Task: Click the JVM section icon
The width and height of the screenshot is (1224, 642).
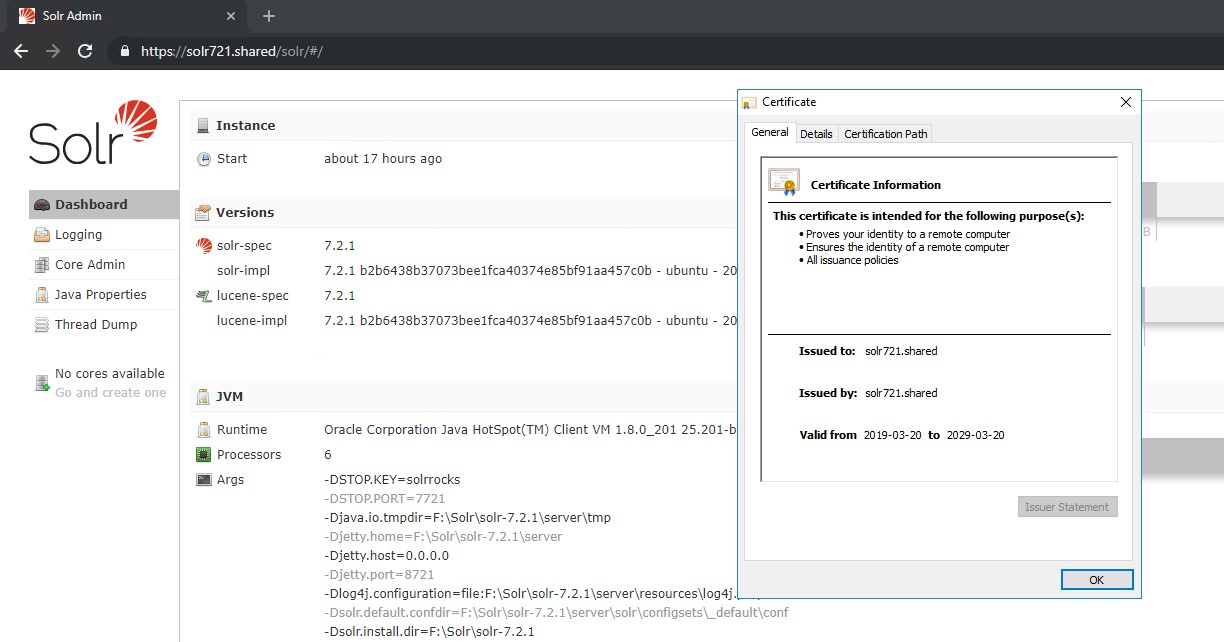Action: pos(204,397)
